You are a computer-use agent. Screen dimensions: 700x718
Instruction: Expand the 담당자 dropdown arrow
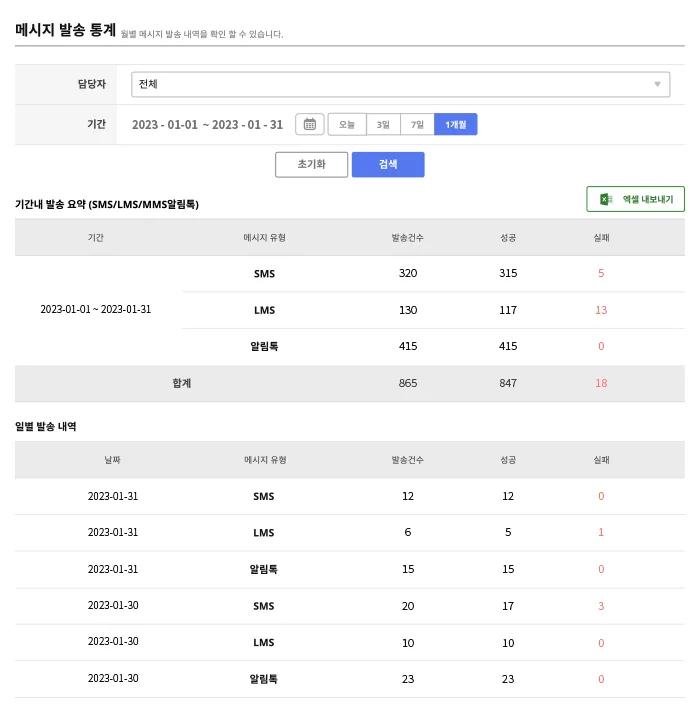tap(657, 85)
